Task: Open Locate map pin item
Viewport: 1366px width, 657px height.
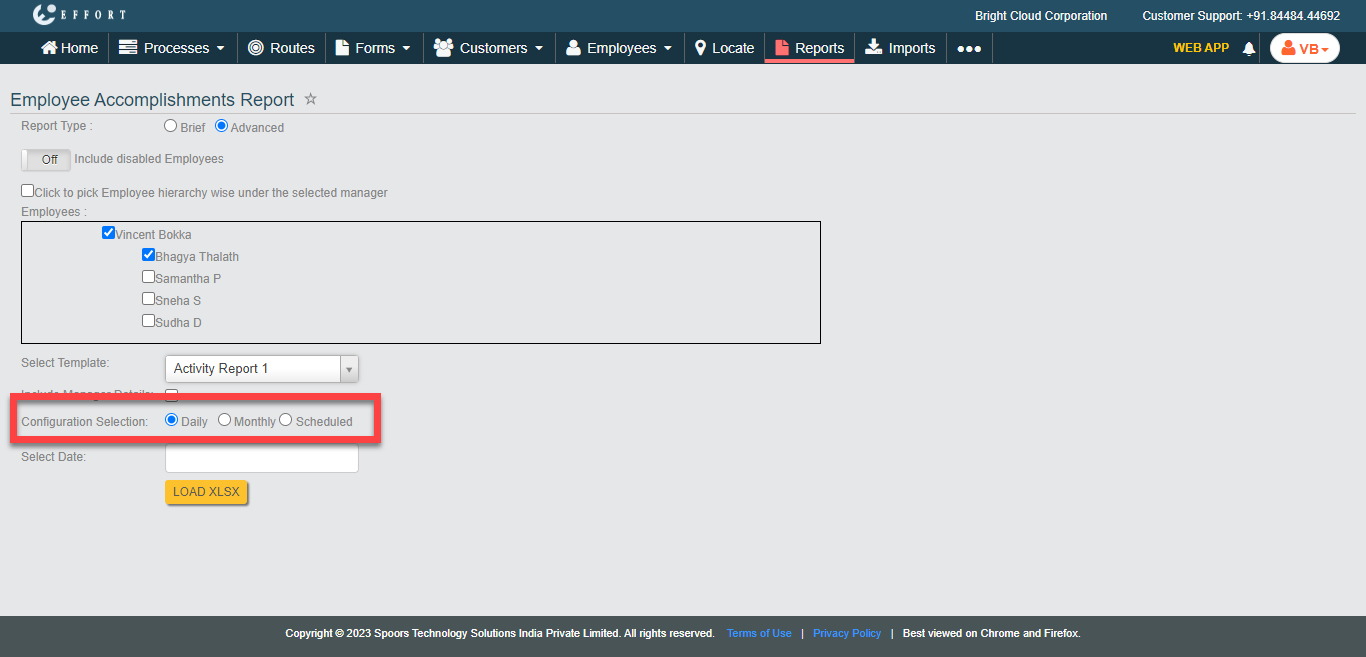Action: point(701,48)
